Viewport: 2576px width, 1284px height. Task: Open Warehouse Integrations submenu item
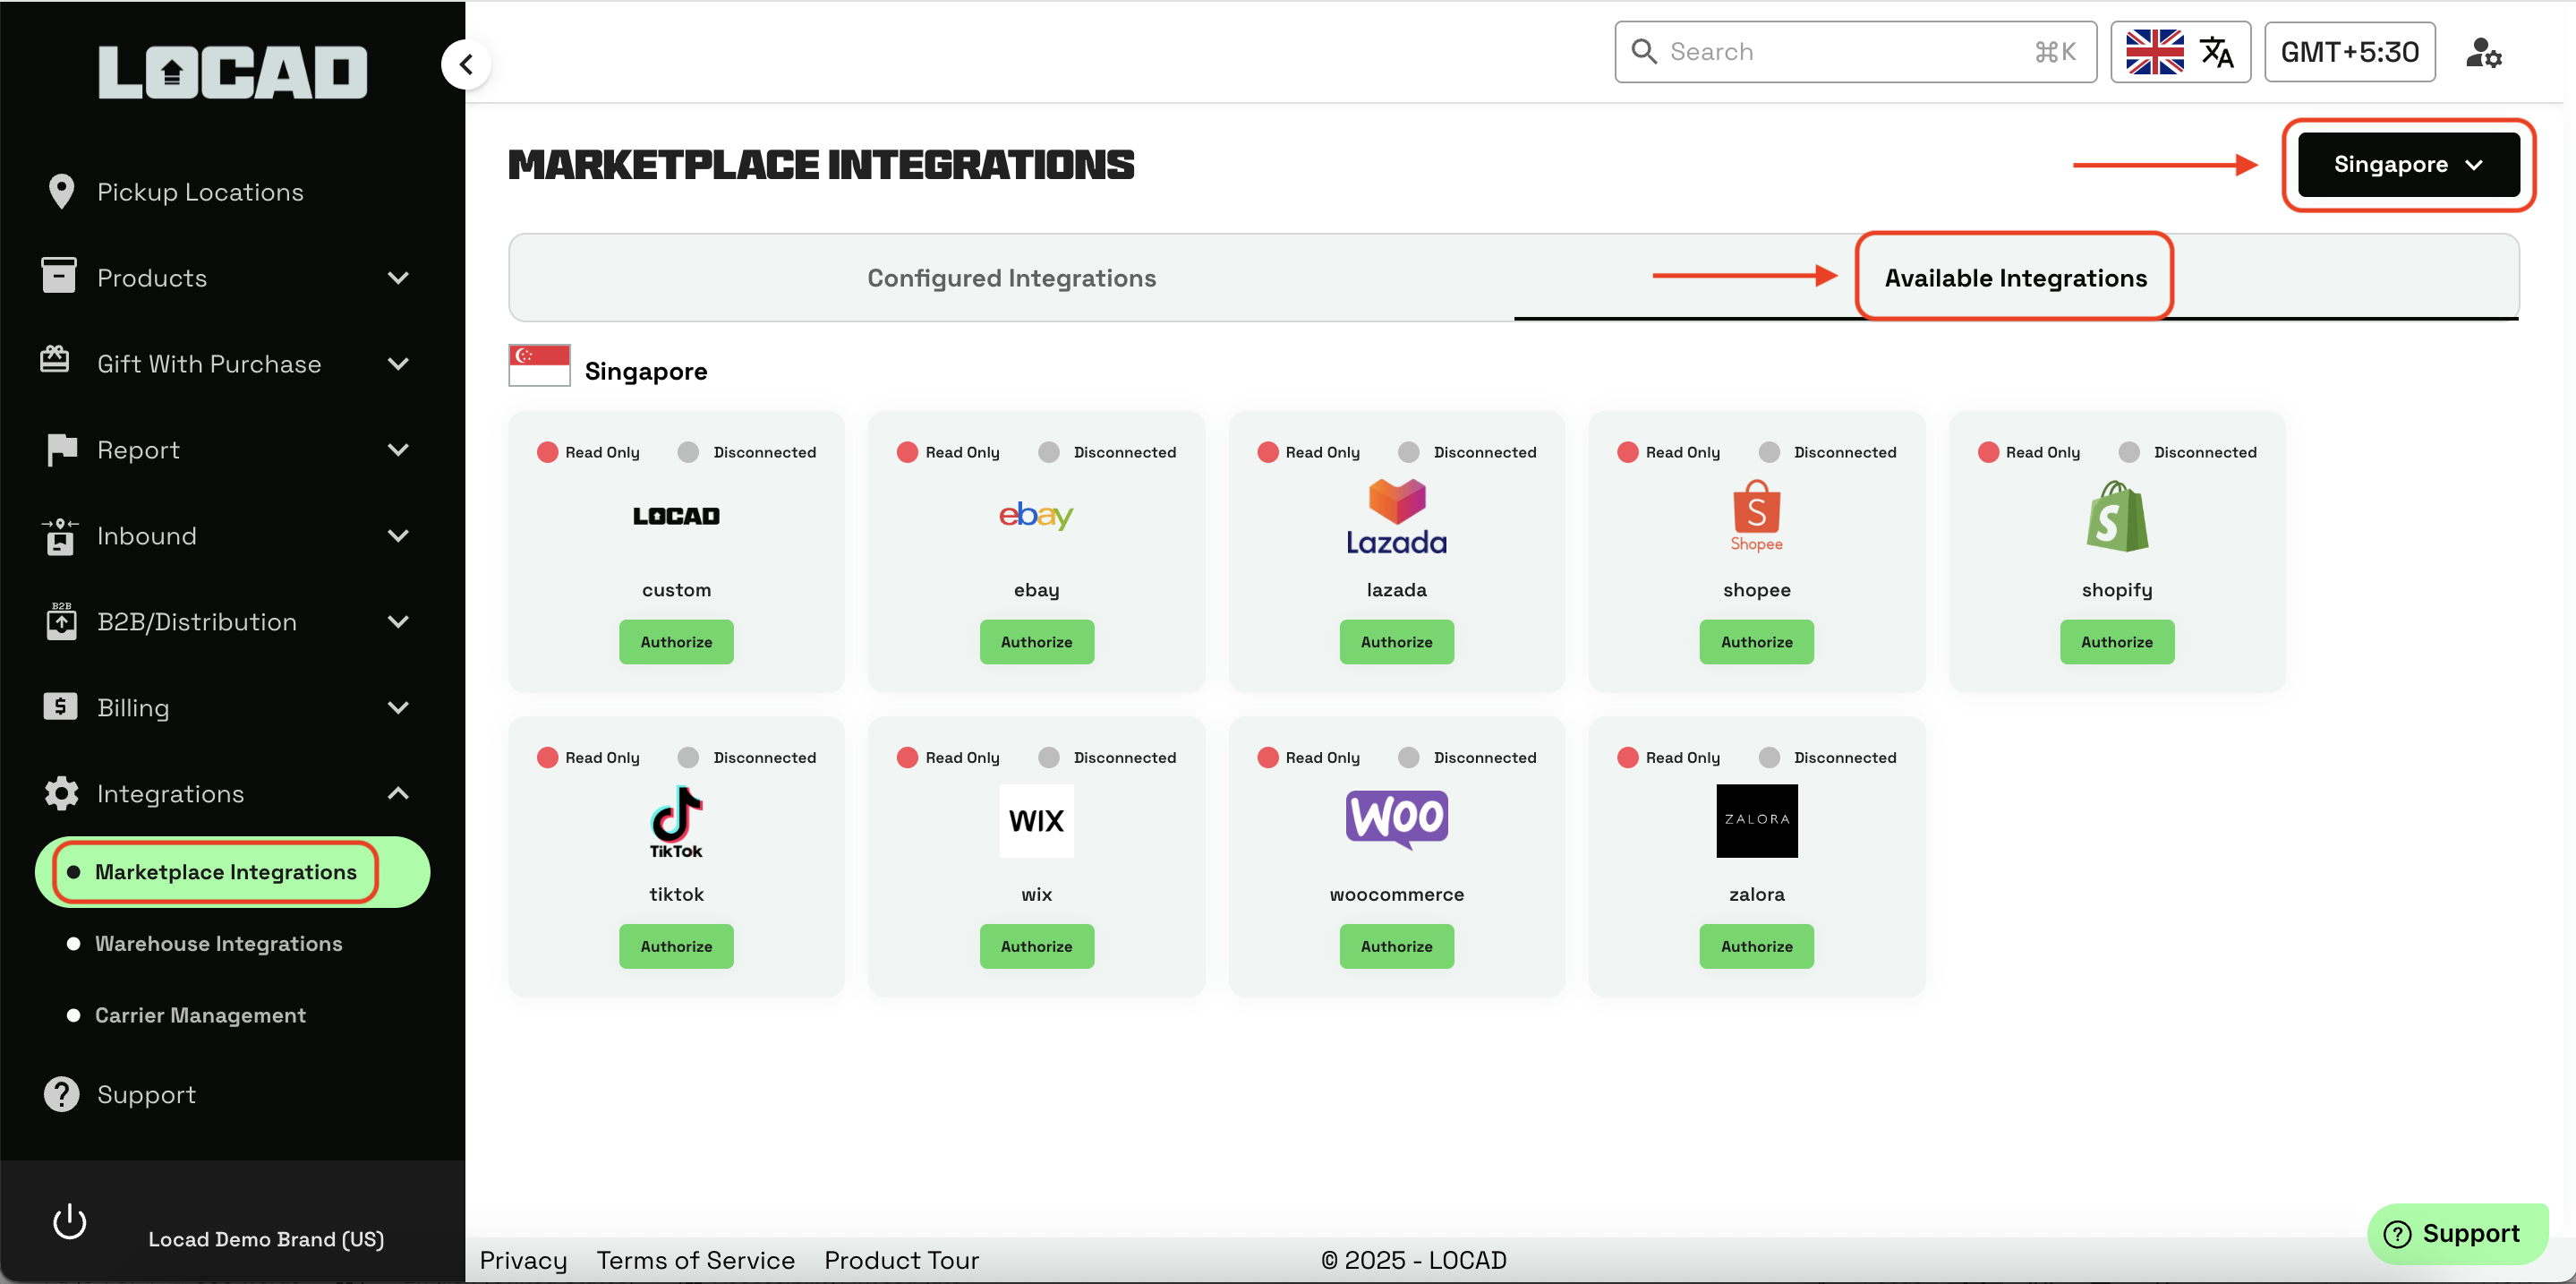tap(218, 943)
